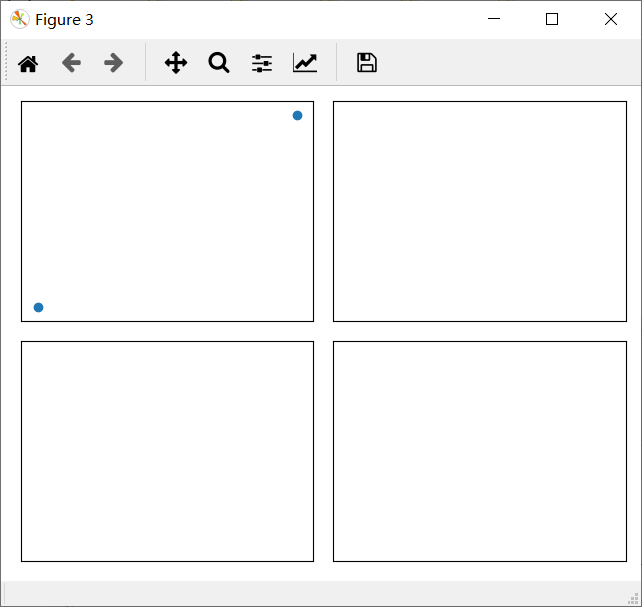Reset the view with the Home icon

point(28,63)
